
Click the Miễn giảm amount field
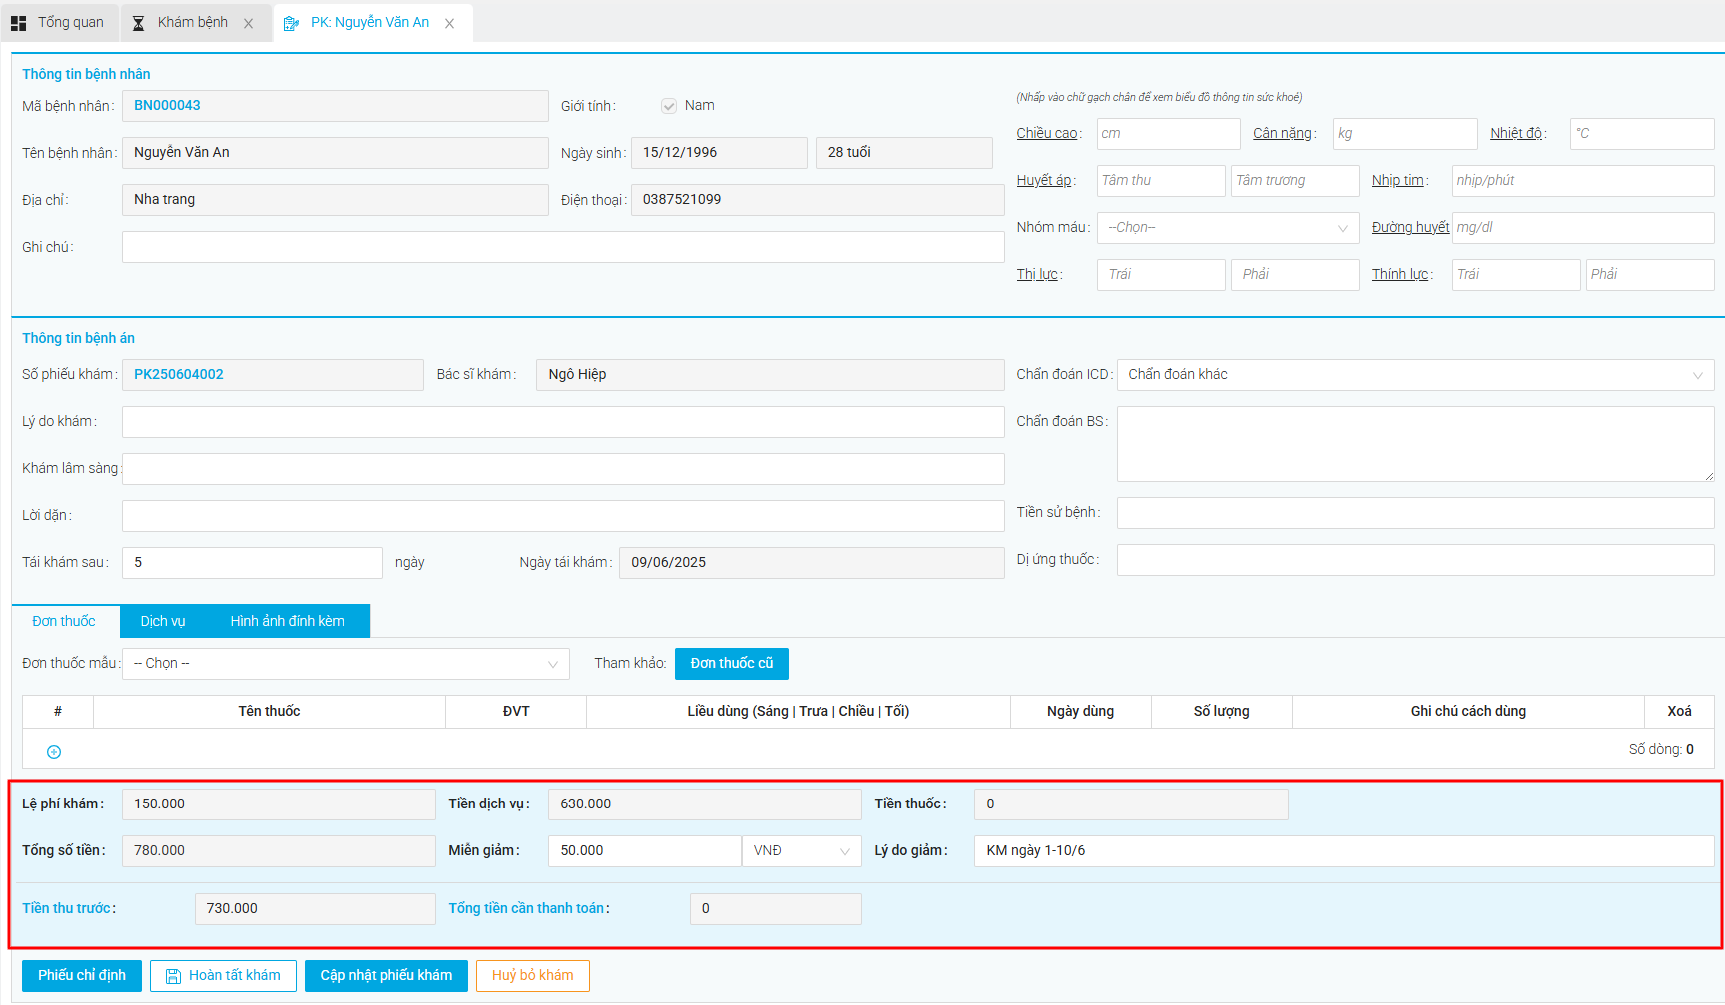[x=644, y=851]
